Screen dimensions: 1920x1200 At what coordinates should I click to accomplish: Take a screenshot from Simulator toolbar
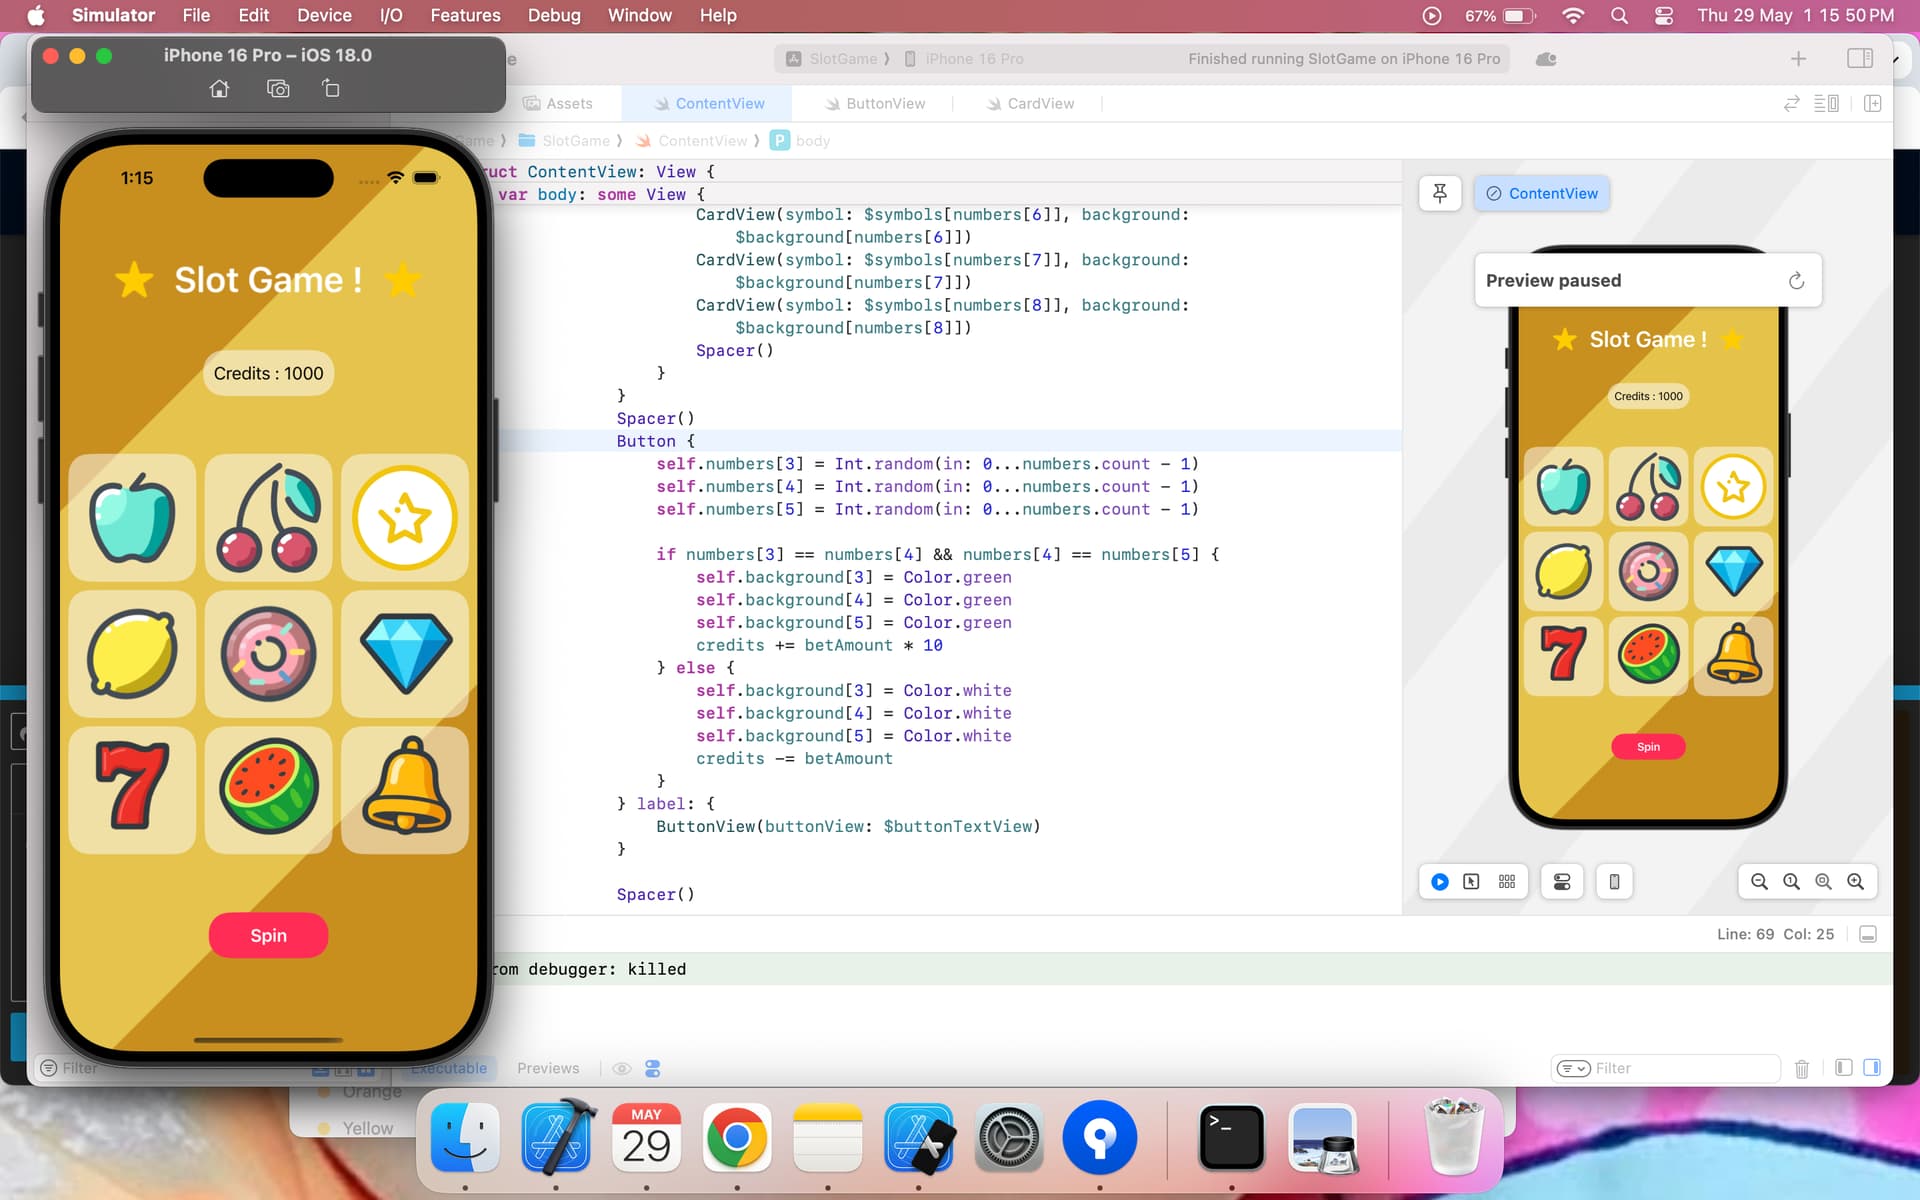coord(278,89)
